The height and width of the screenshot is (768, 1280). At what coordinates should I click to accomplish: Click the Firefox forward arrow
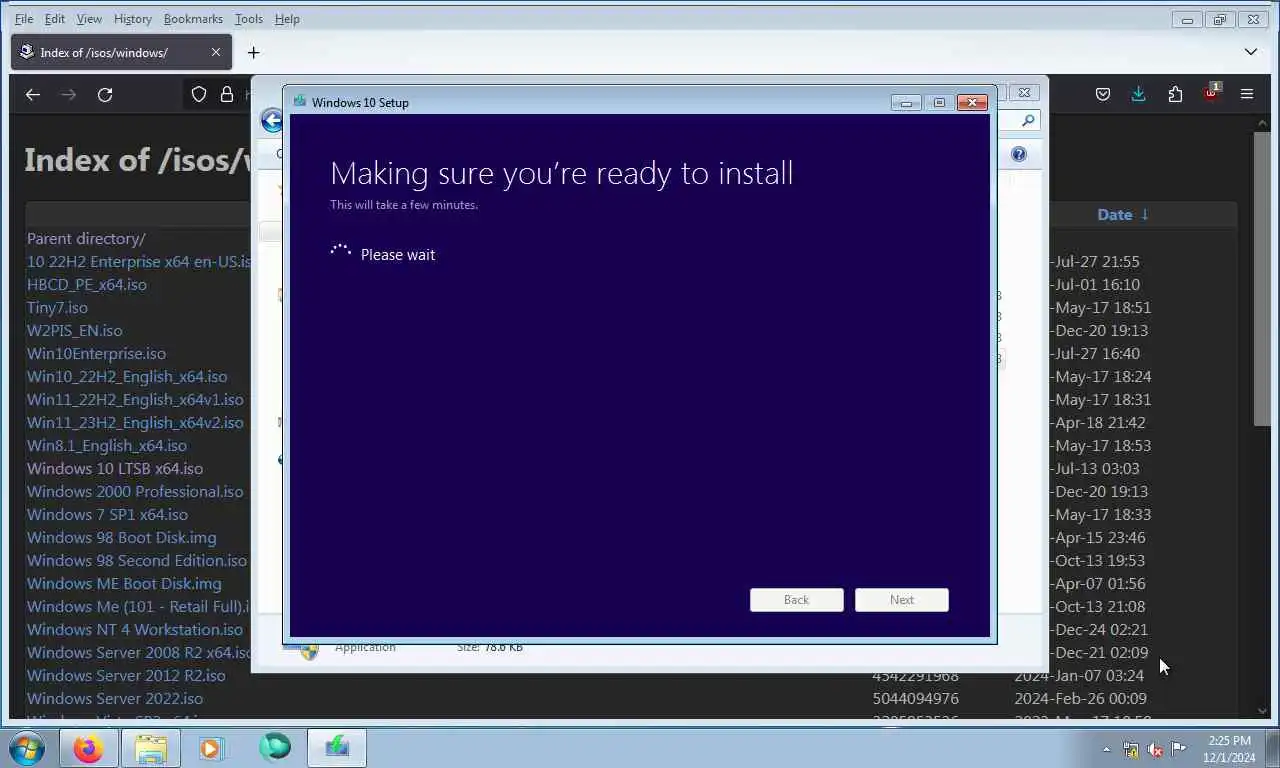69,94
